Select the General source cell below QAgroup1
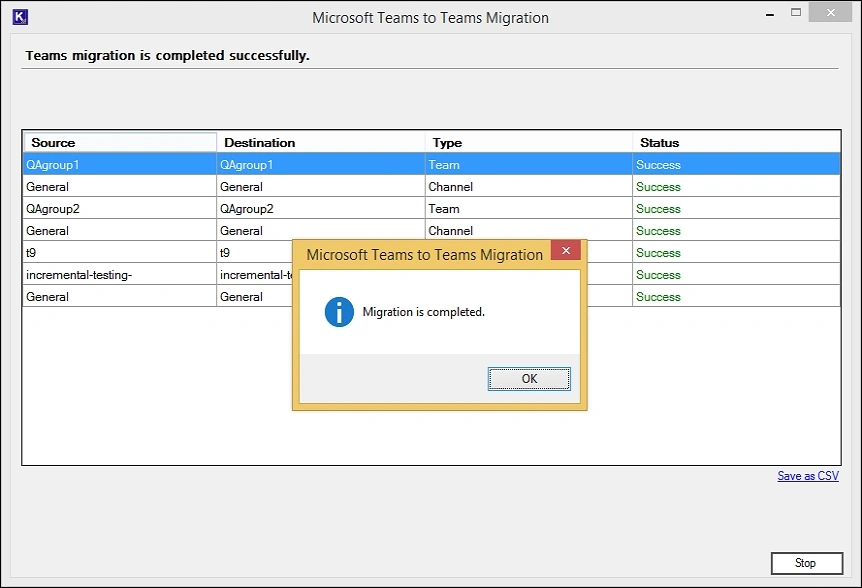 120,186
